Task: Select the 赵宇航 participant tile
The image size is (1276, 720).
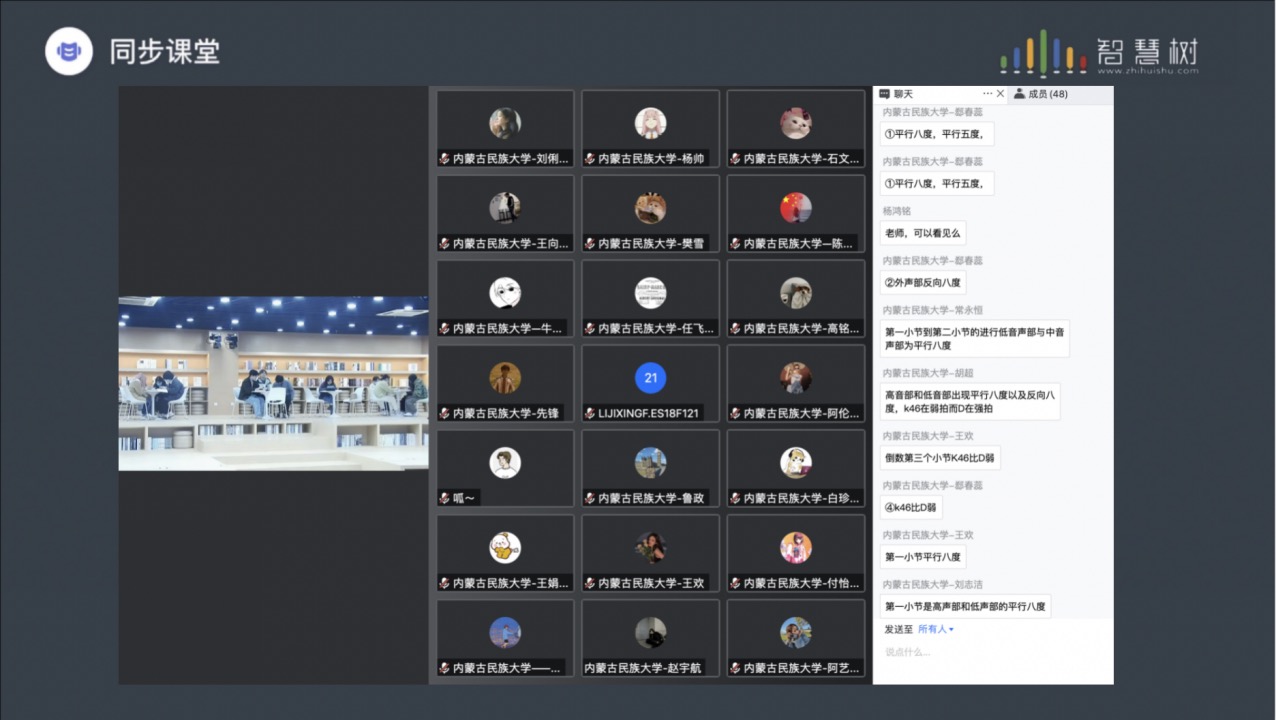Action: pyautogui.click(x=650, y=638)
